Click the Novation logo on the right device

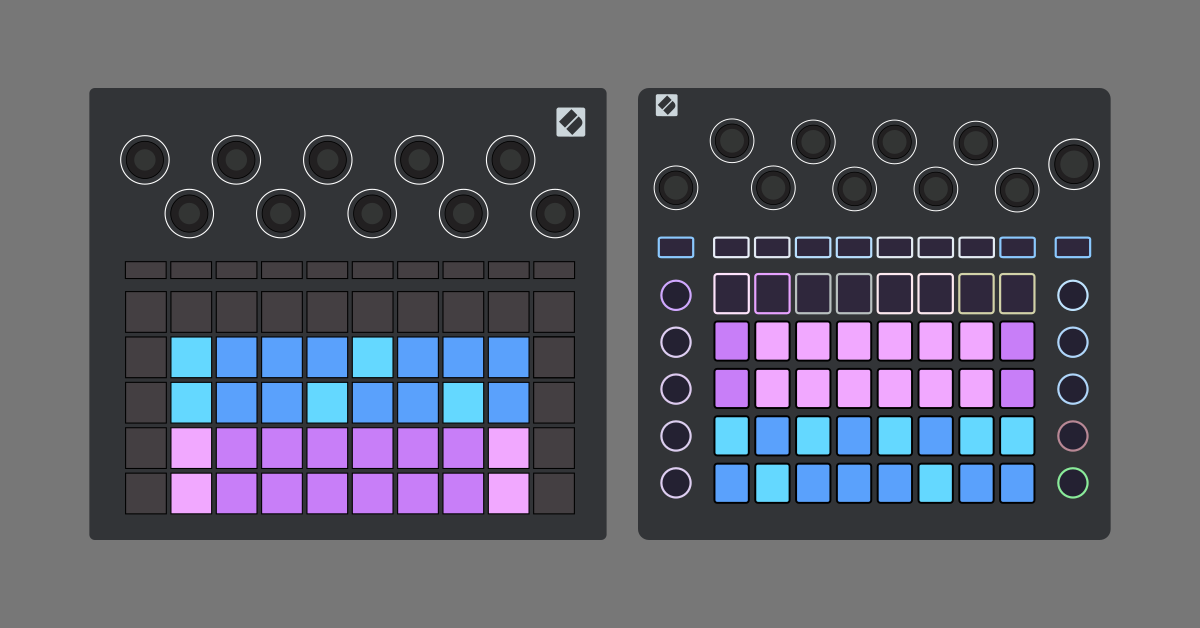coord(667,105)
